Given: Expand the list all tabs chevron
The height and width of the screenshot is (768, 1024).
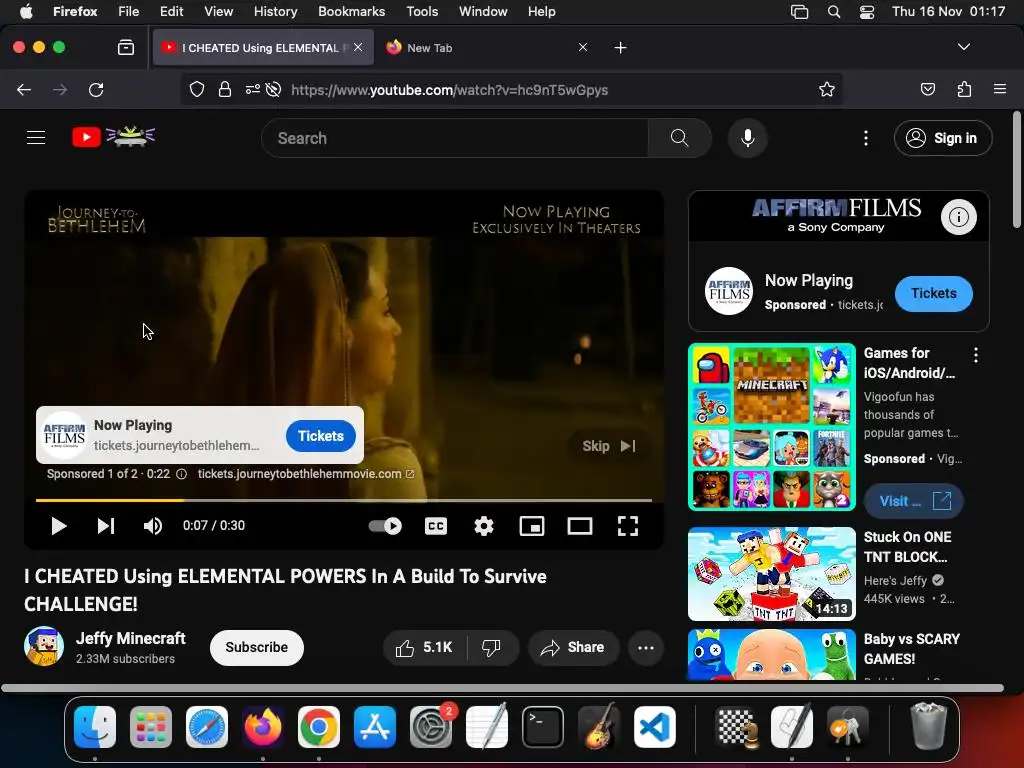Looking at the screenshot, I should click(x=964, y=47).
